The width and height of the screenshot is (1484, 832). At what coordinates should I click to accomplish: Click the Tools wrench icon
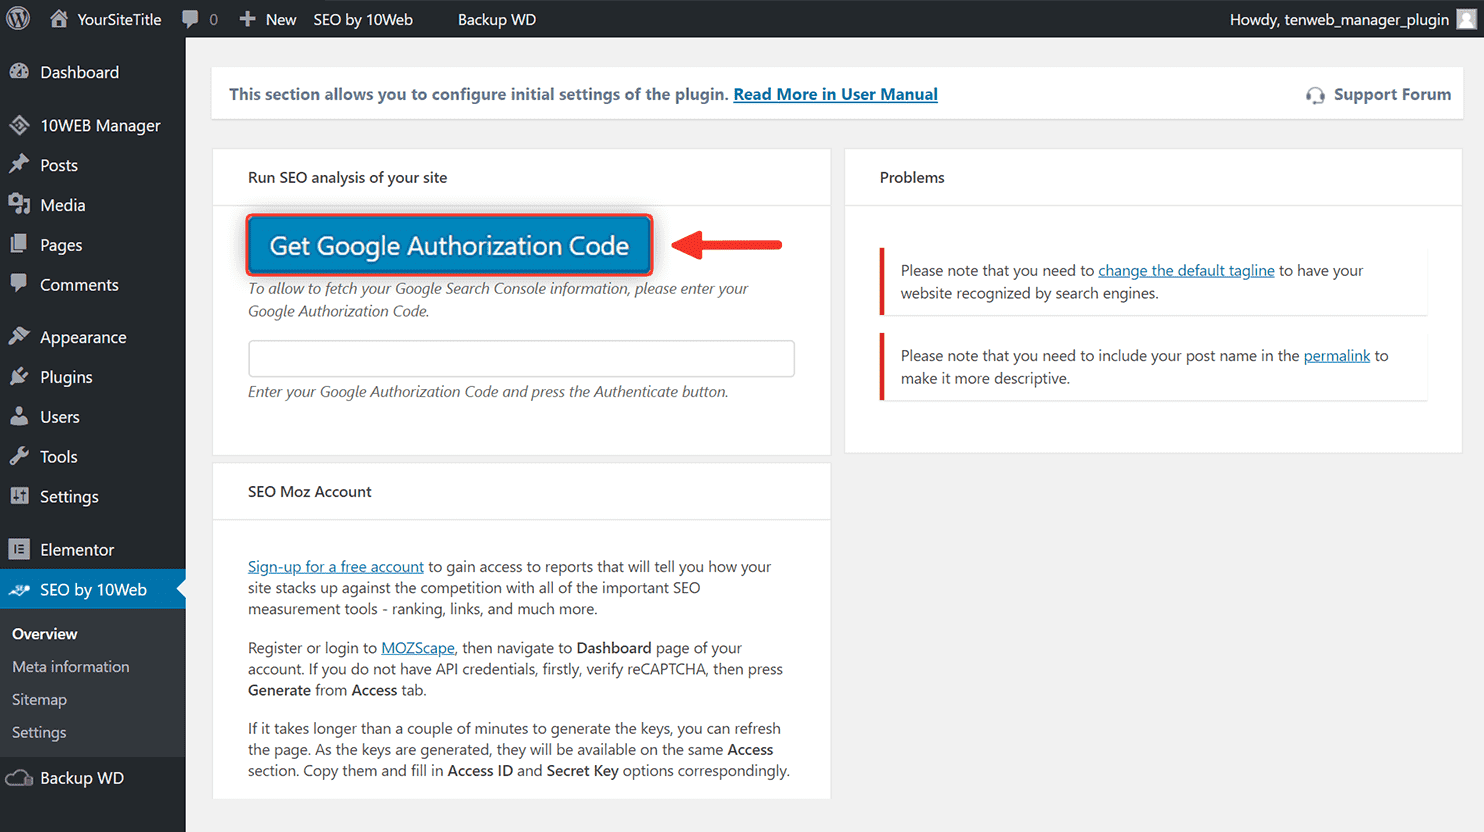coord(19,456)
